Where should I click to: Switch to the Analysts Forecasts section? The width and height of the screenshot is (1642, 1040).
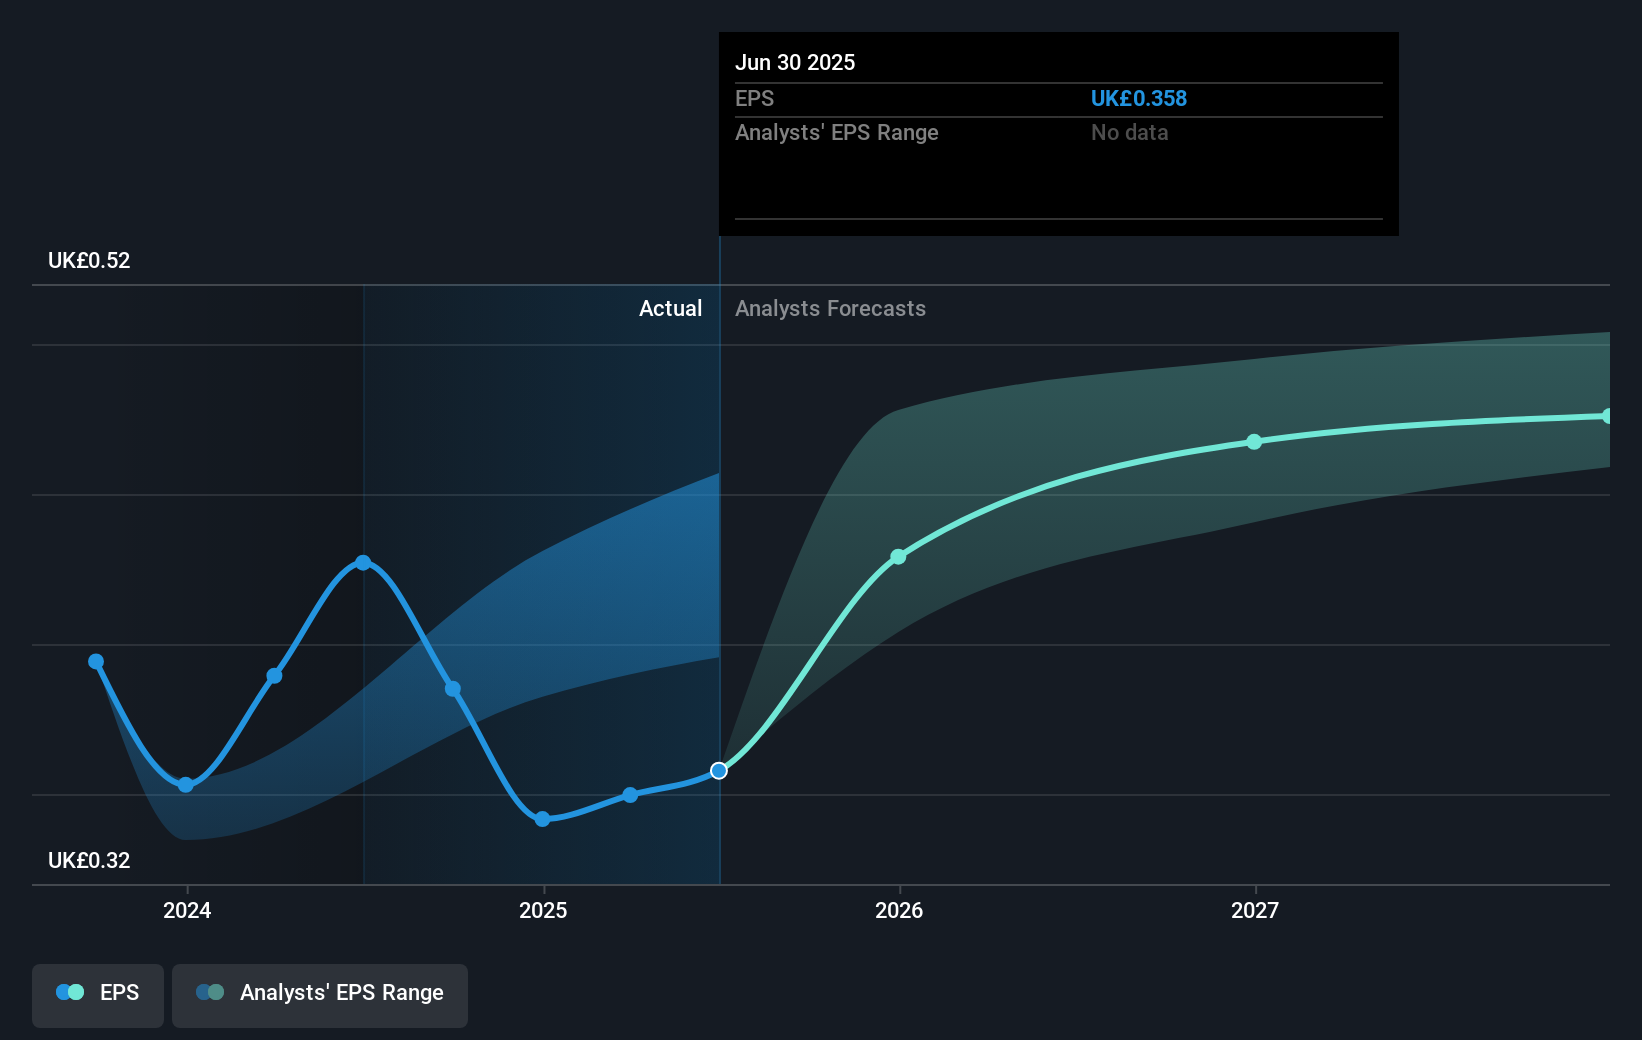830,308
